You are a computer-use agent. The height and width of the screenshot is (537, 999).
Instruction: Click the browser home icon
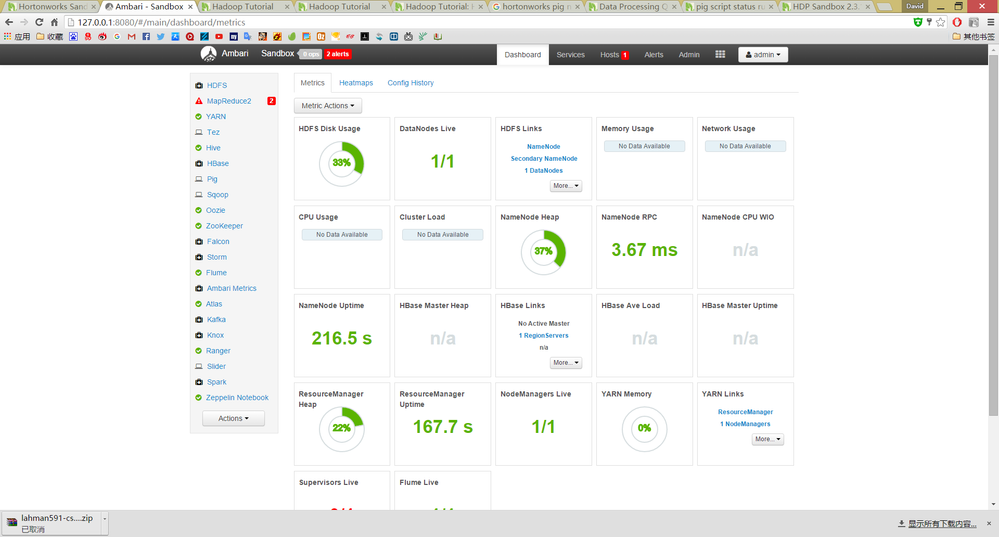54,22
